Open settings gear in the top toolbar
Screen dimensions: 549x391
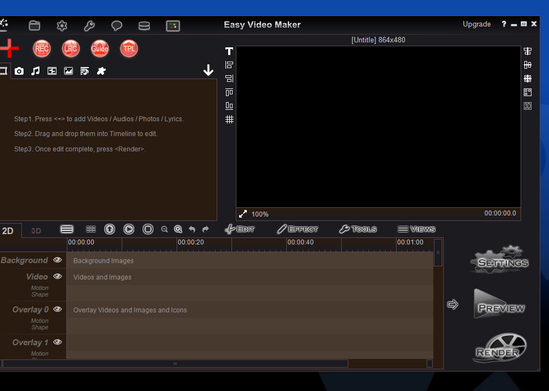[x=62, y=26]
